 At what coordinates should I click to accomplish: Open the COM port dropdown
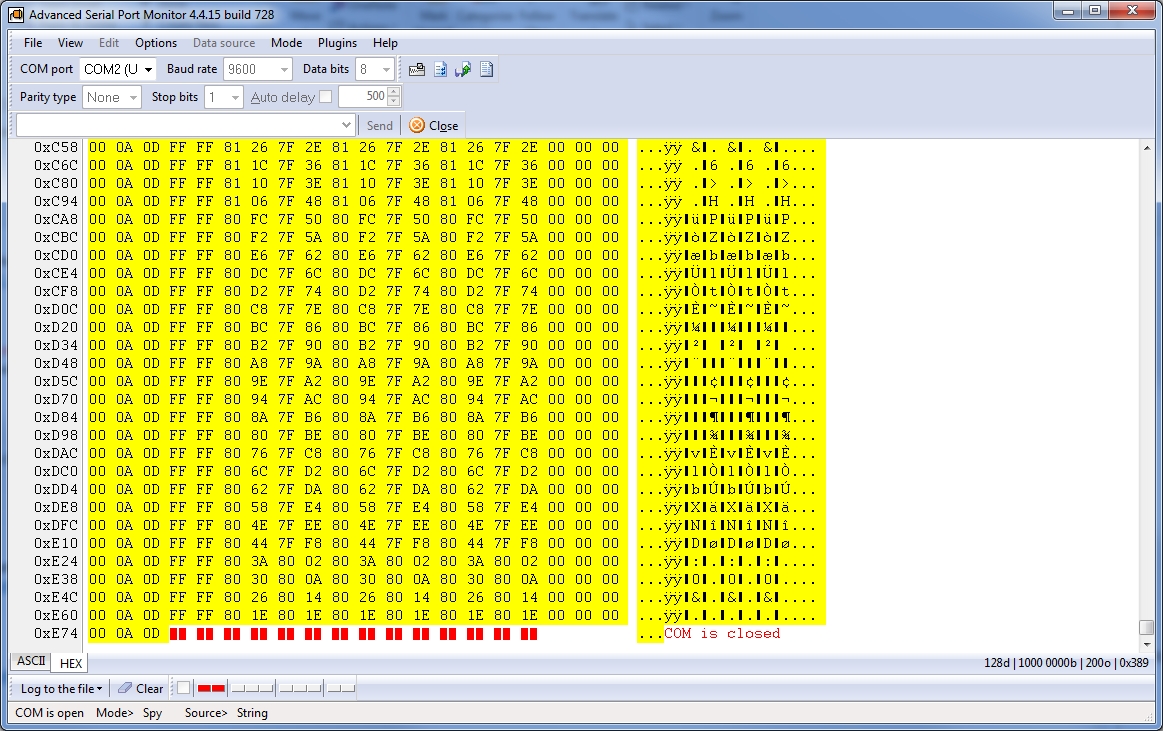coord(148,69)
